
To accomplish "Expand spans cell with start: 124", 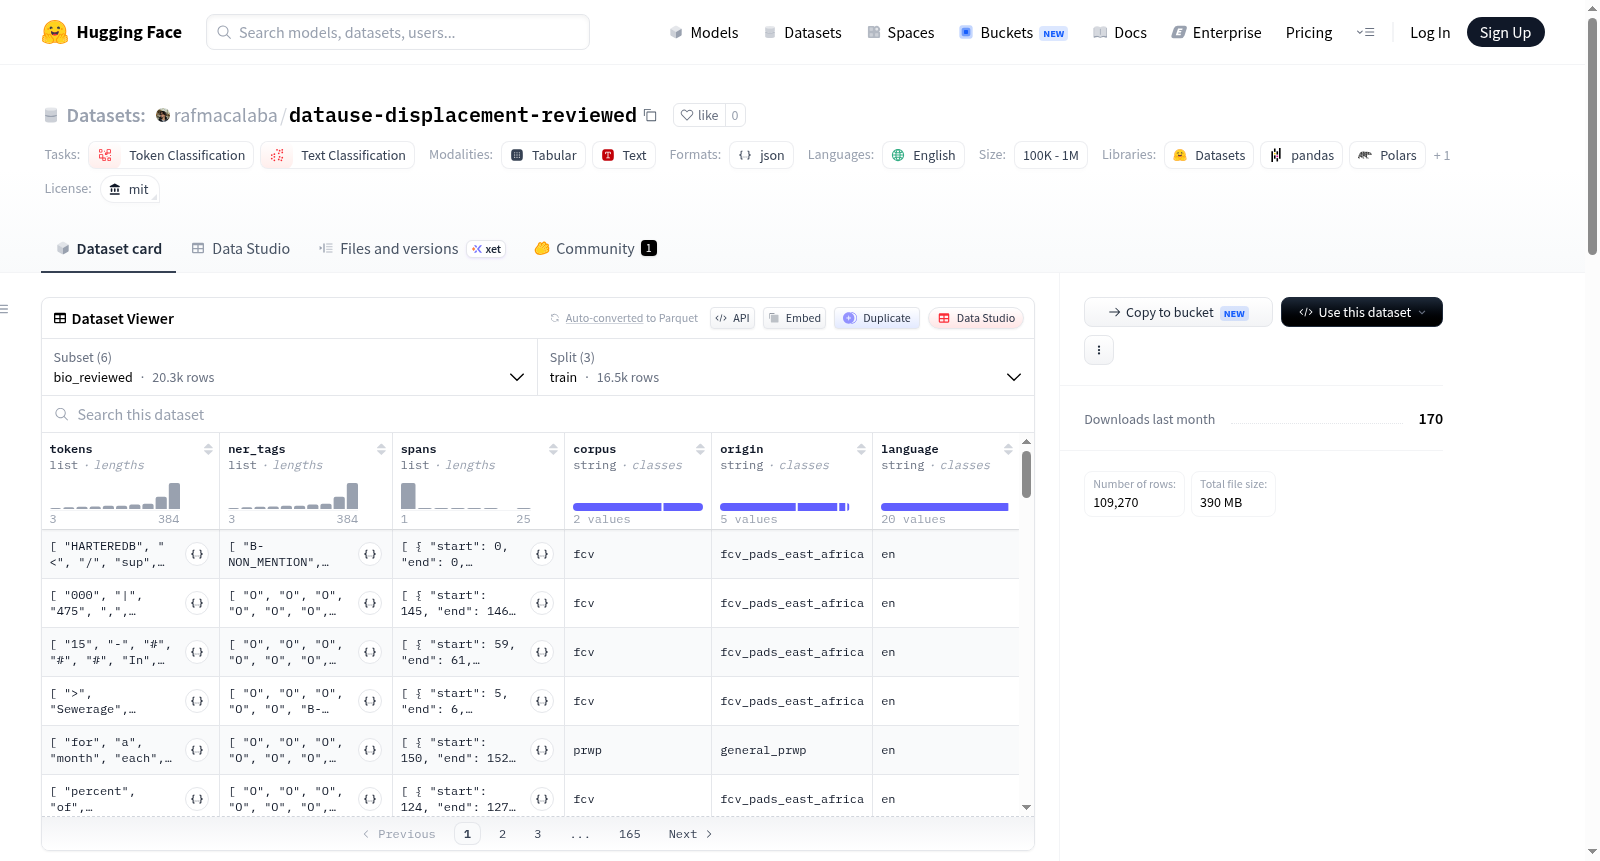I will (542, 799).
